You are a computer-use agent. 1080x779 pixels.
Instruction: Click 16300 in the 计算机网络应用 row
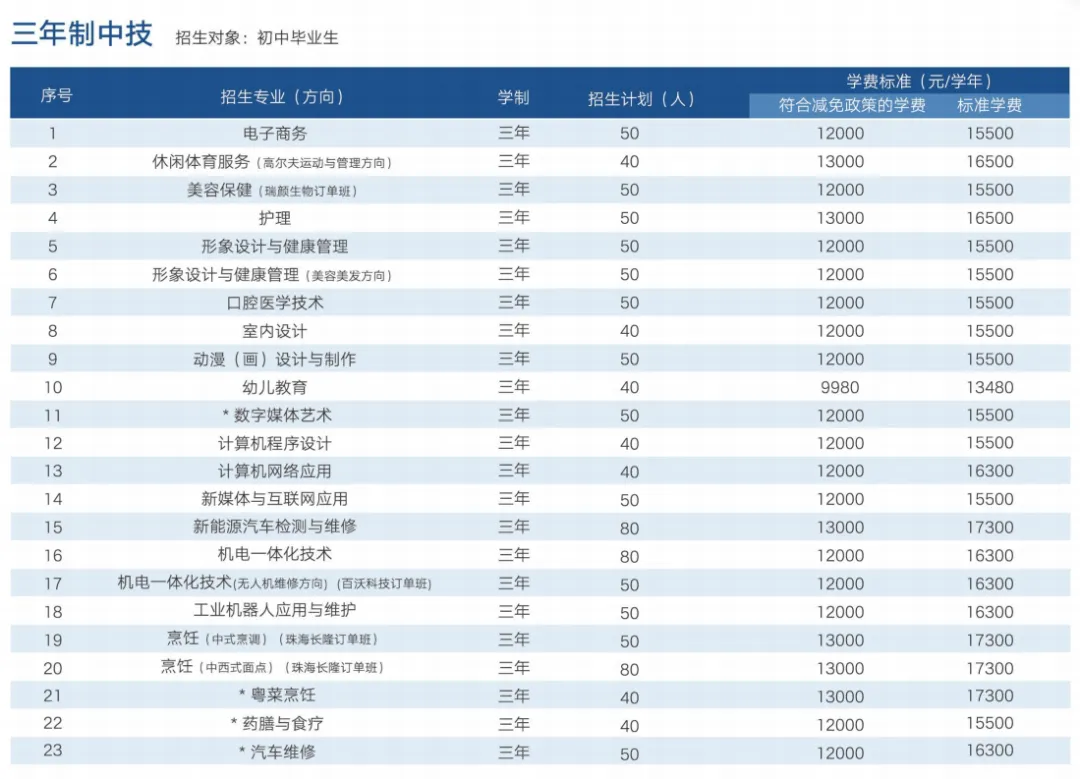coord(990,471)
